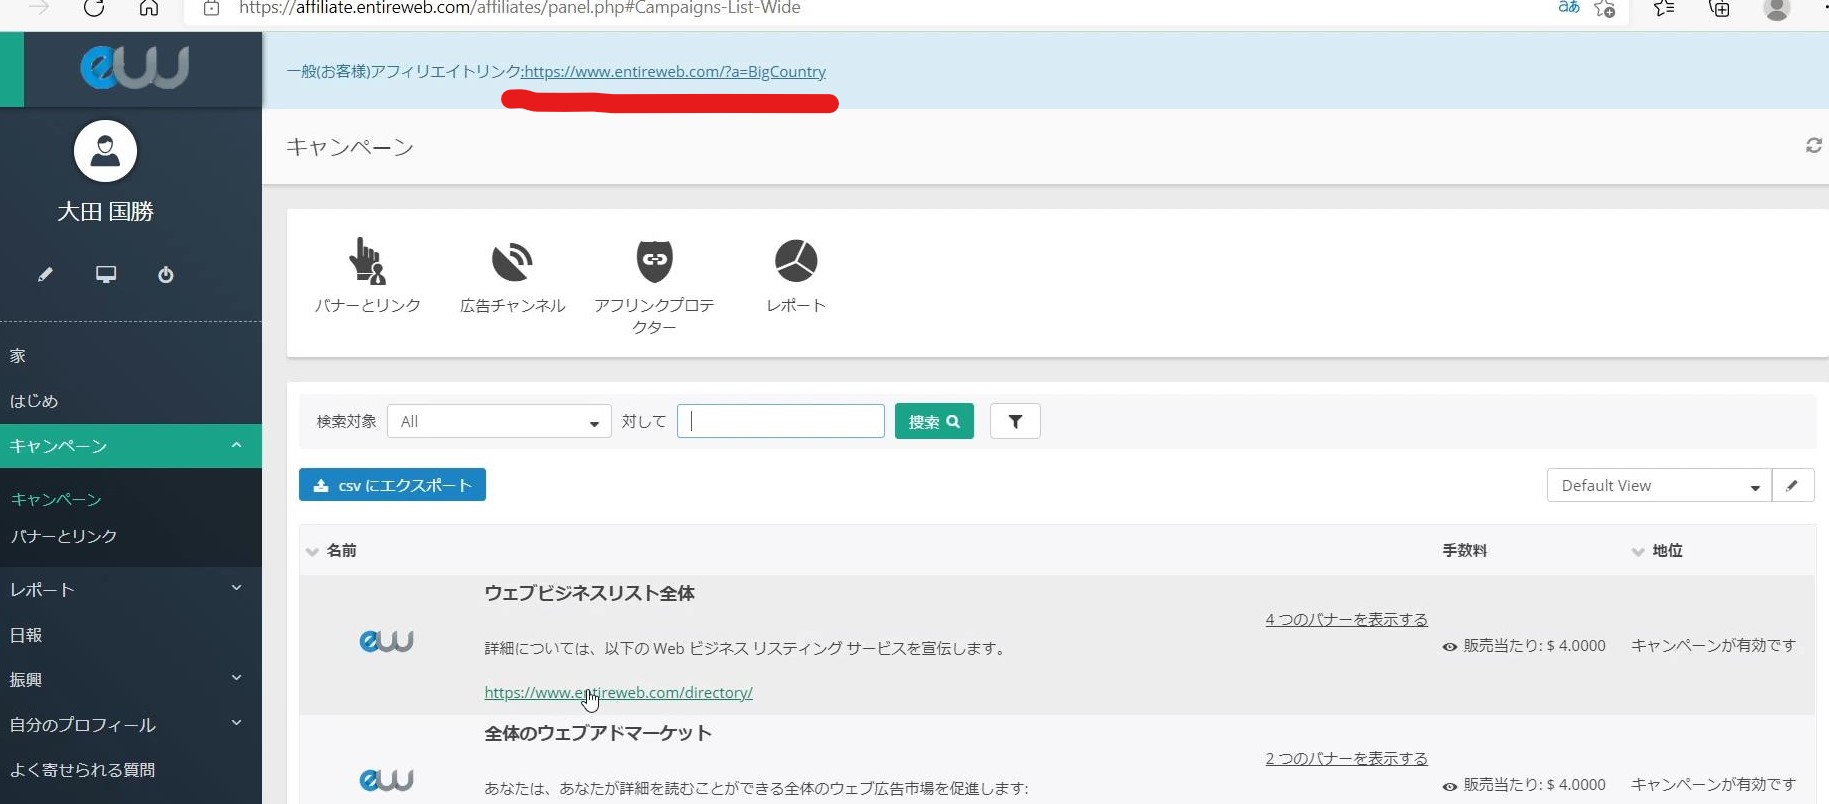Viewport: 1829px width, 804px height.
Task: Click the EW logo in ウェブビジネスリスト全体 row
Action: [386, 641]
